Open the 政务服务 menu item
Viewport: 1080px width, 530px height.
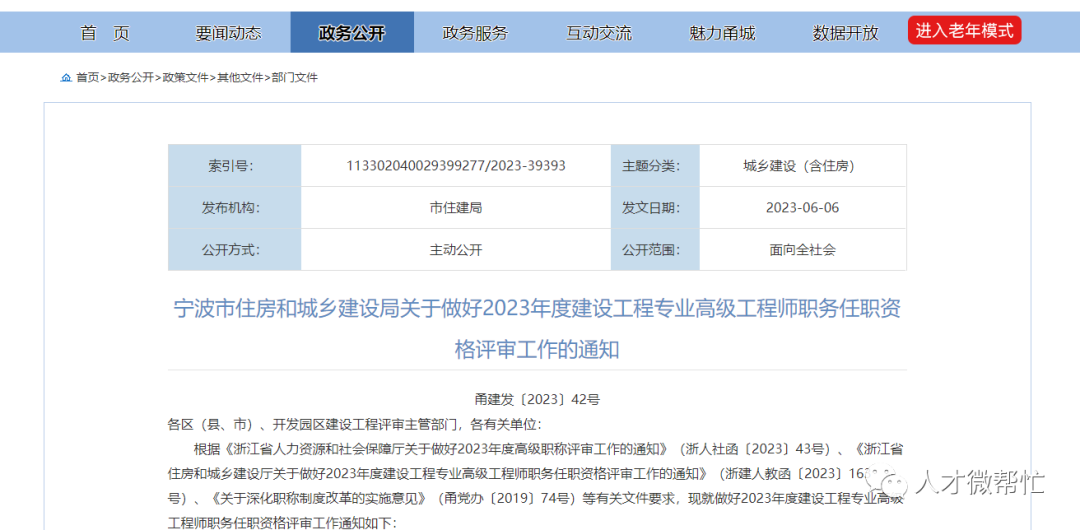[475, 32]
